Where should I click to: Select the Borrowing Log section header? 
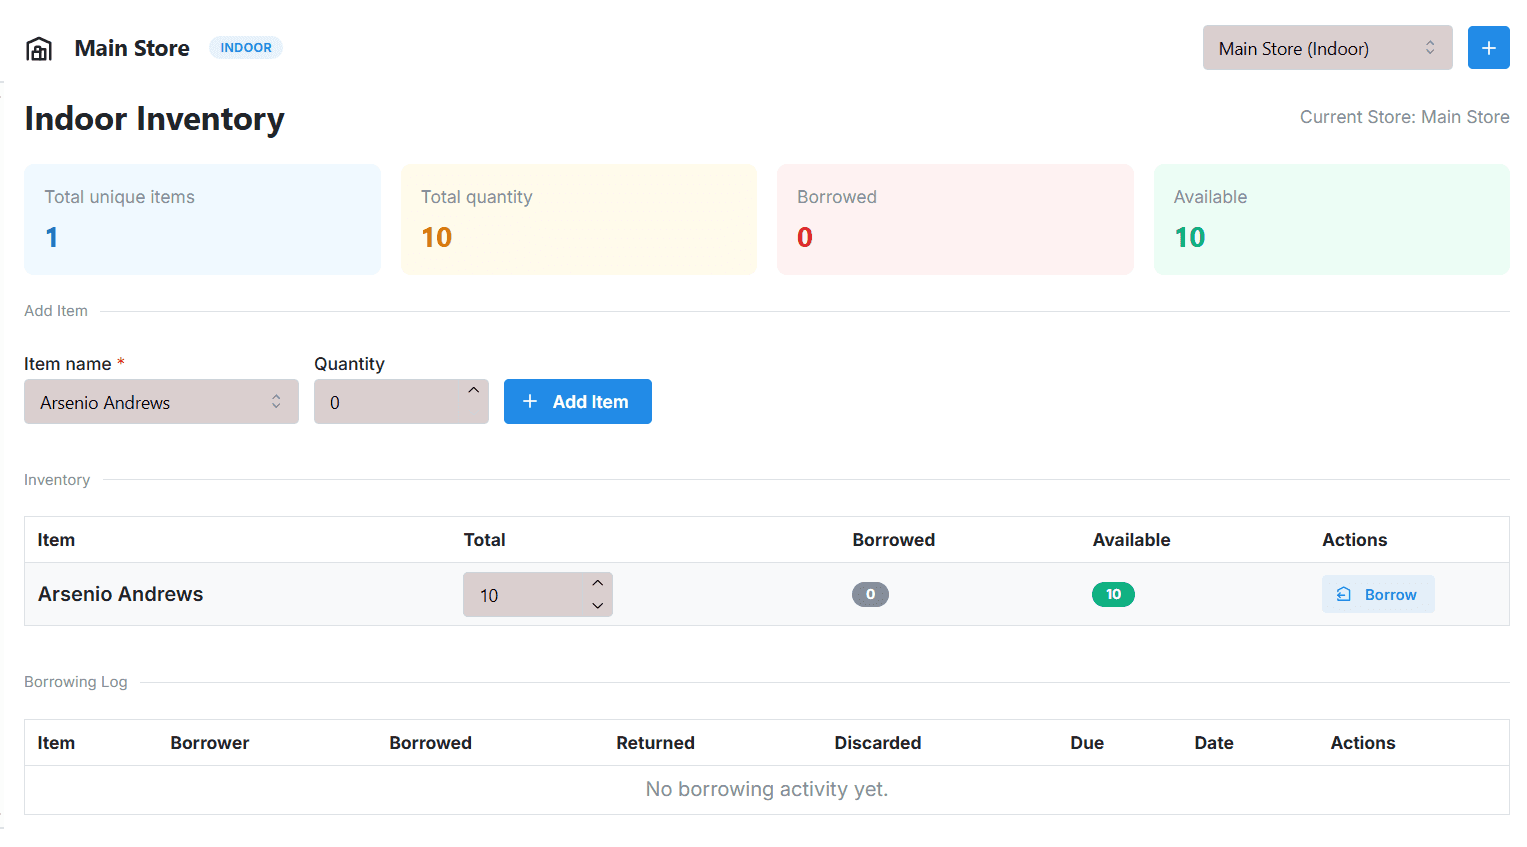(x=75, y=681)
